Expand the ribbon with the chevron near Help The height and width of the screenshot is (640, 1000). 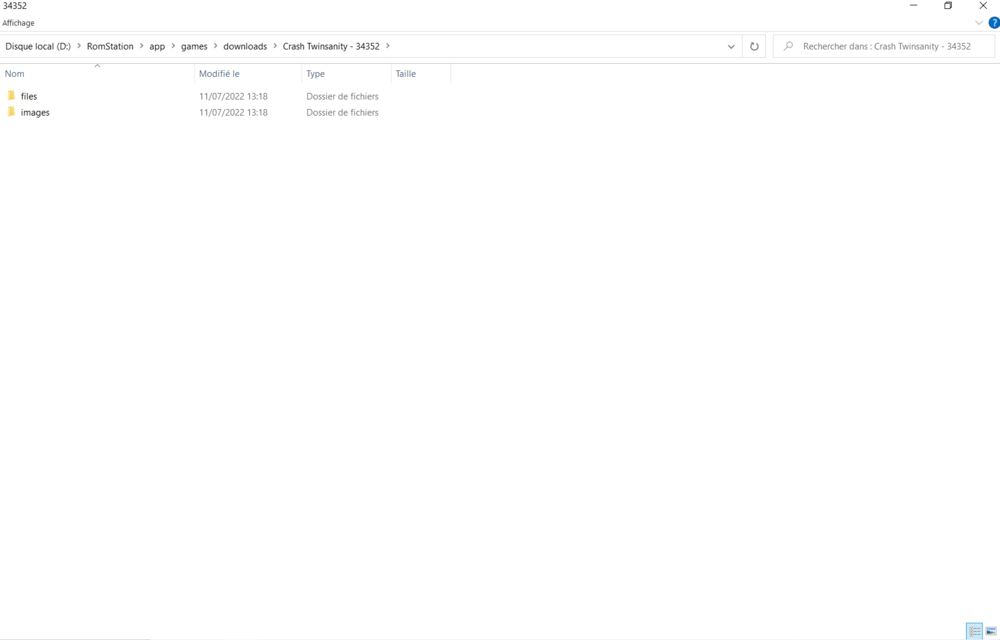point(979,23)
